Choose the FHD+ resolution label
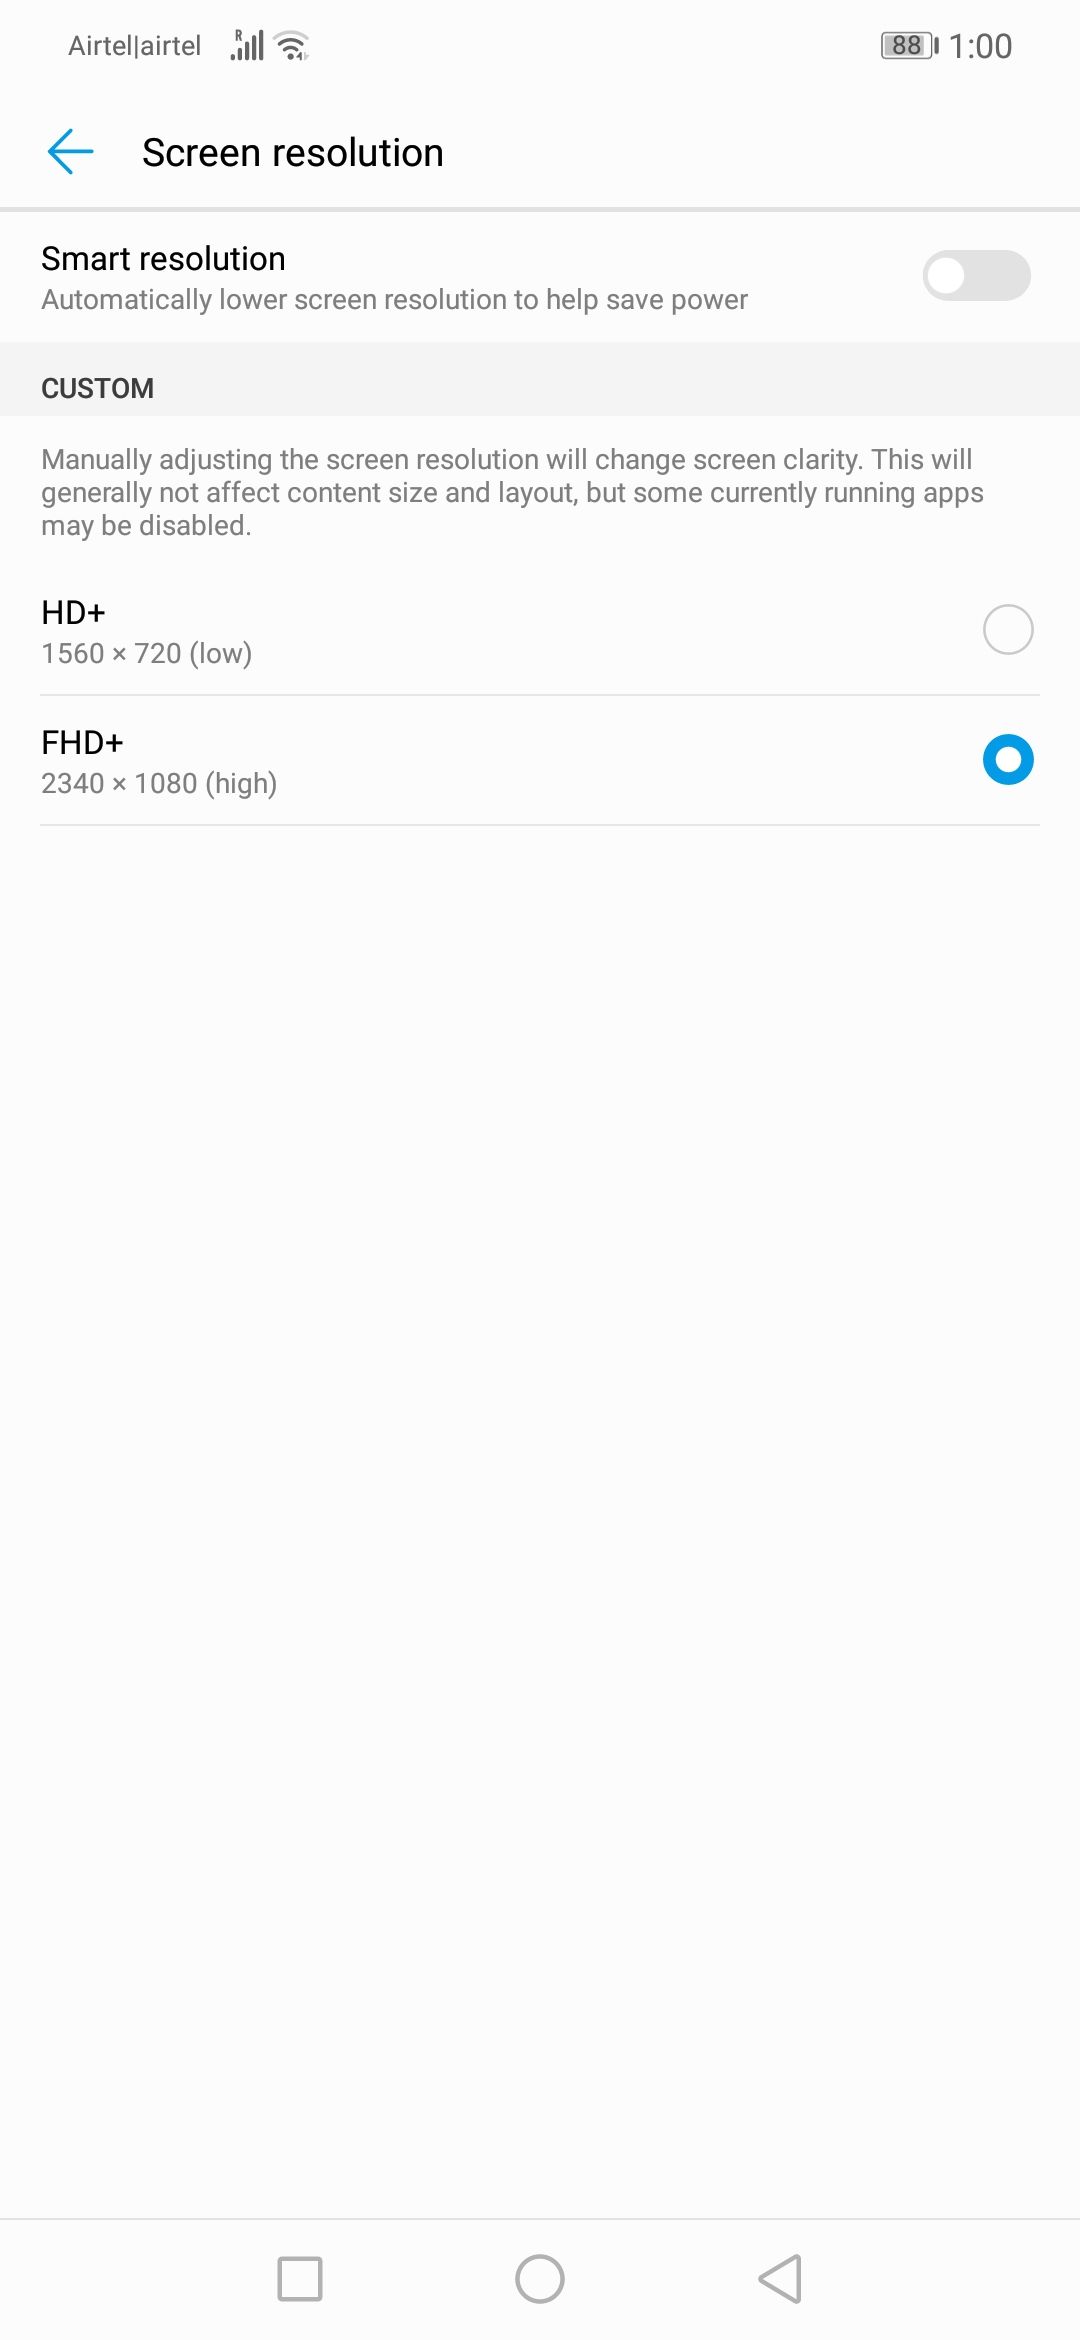 (82, 742)
